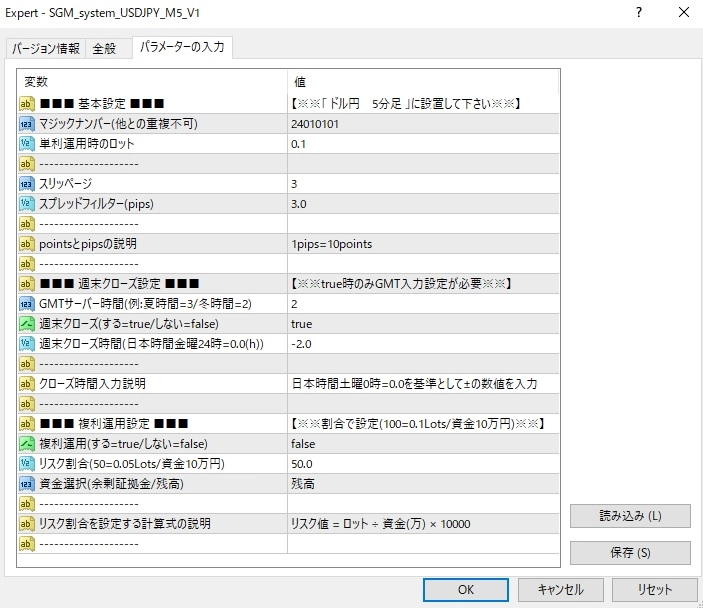The height and width of the screenshot is (608, 703).
Task: Select the マジックナンバー(他との重複不可) row label
Action: 118,124
